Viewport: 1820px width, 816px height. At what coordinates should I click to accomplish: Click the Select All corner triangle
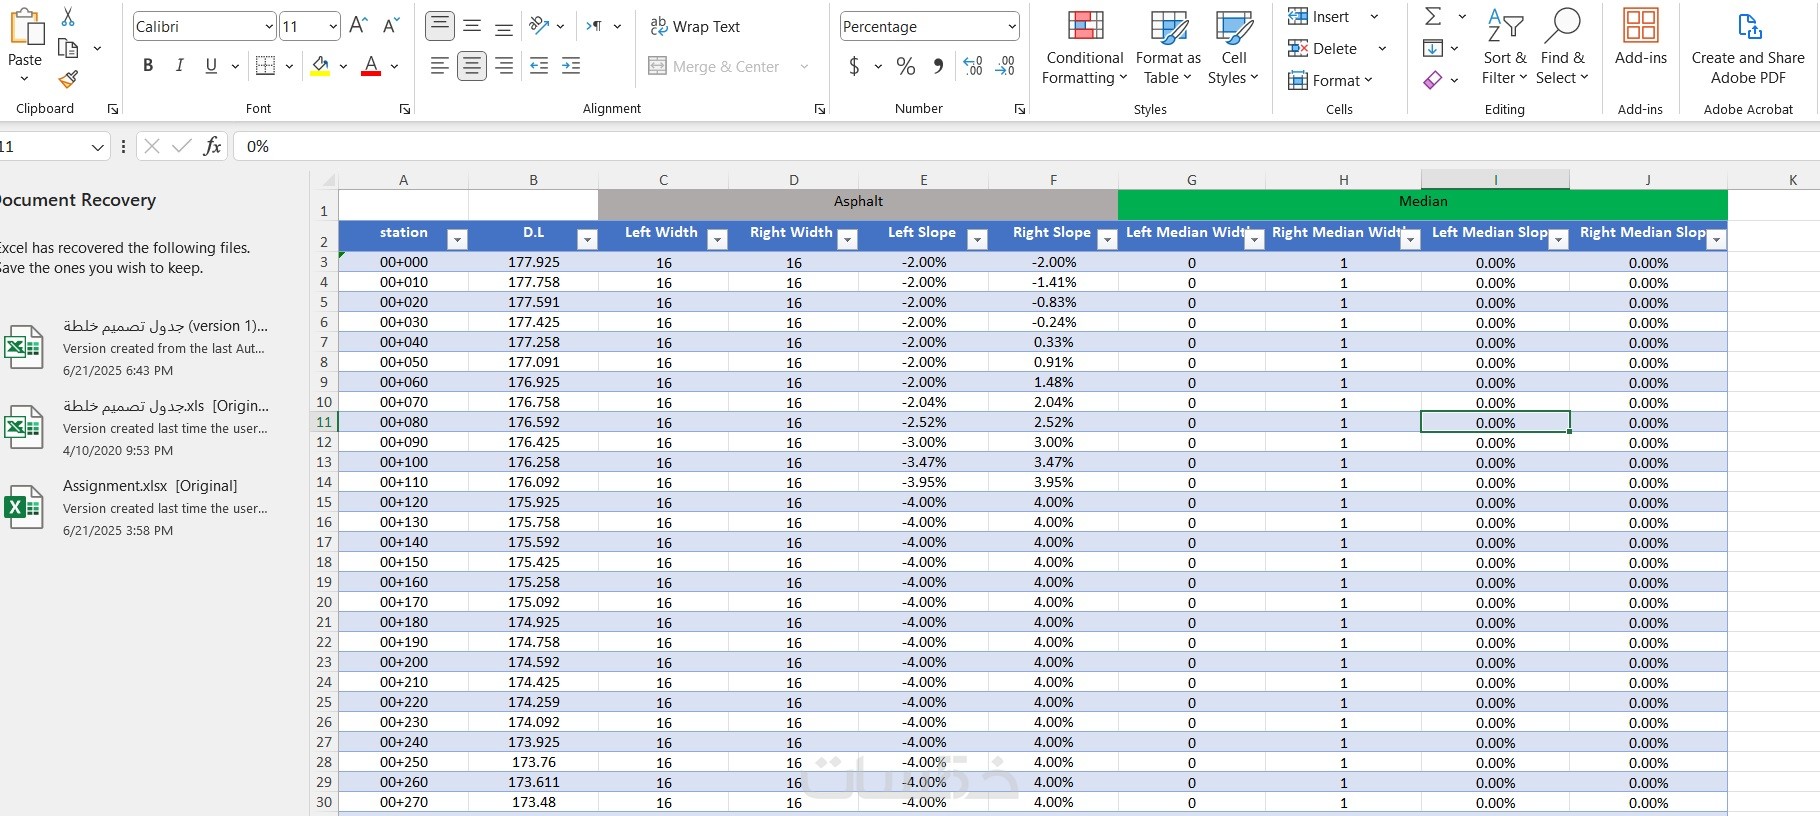327,180
